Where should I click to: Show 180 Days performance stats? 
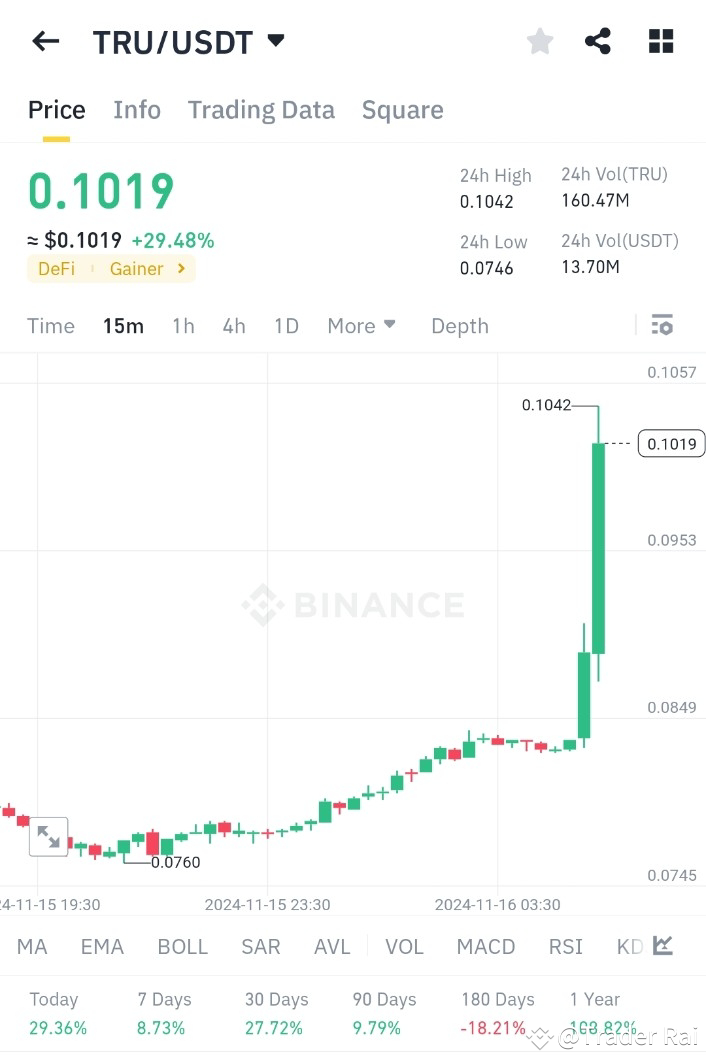pyautogui.click(x=497, y=999)
